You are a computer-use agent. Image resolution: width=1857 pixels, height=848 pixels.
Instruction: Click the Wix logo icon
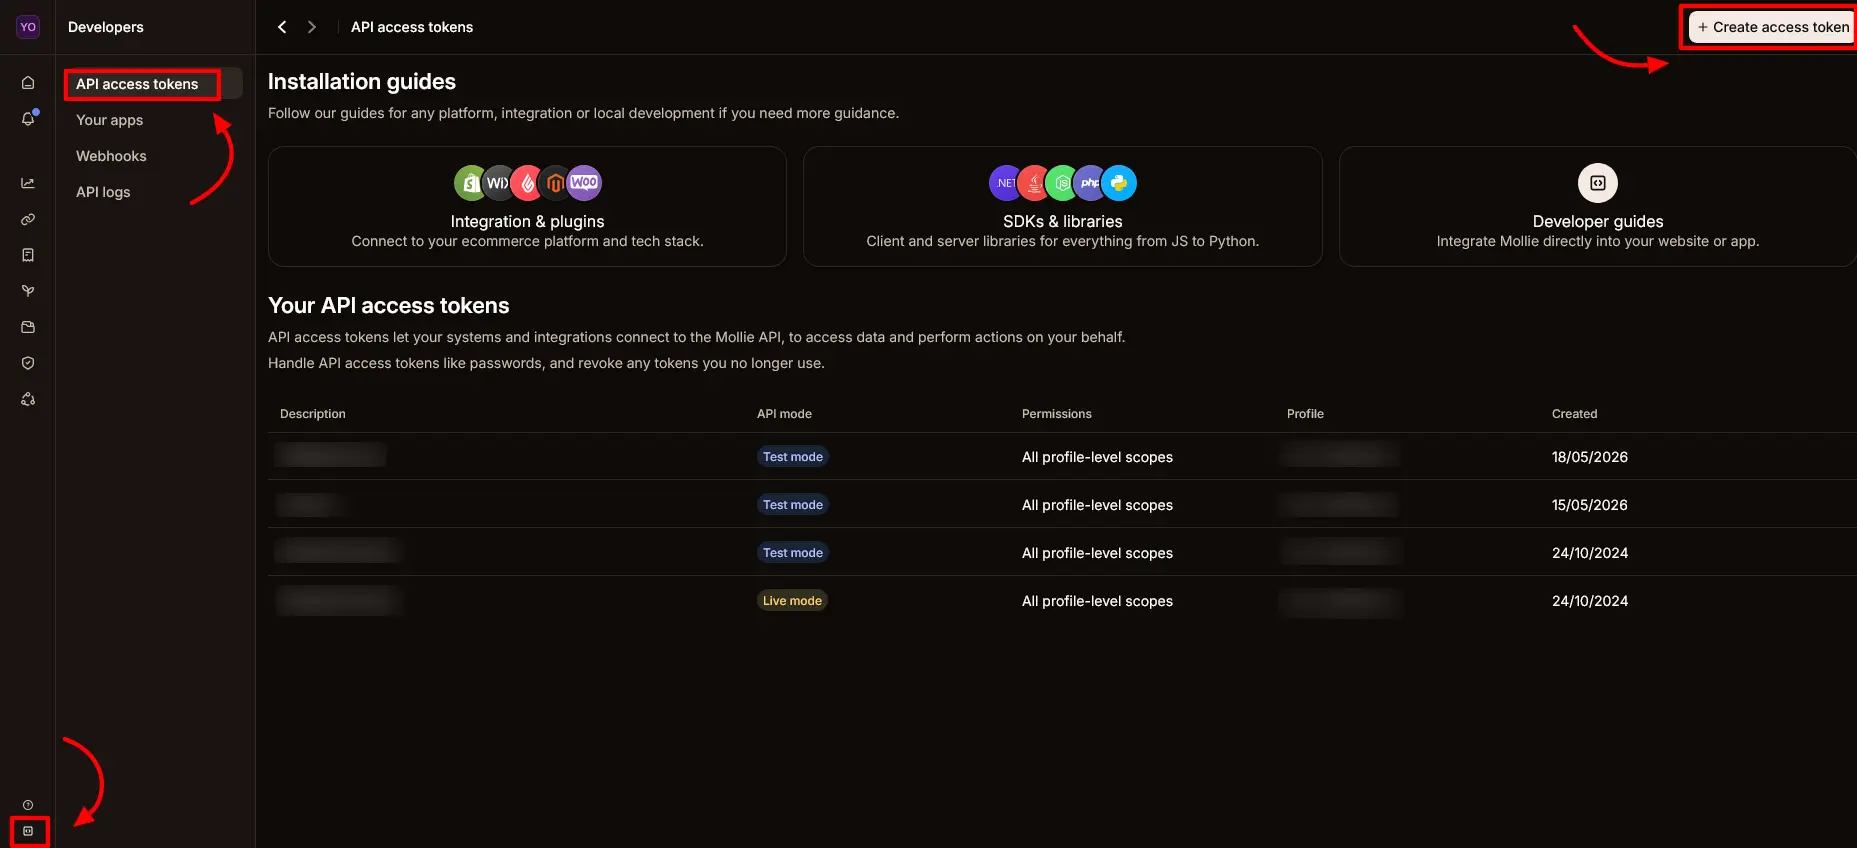click(497, 183)
